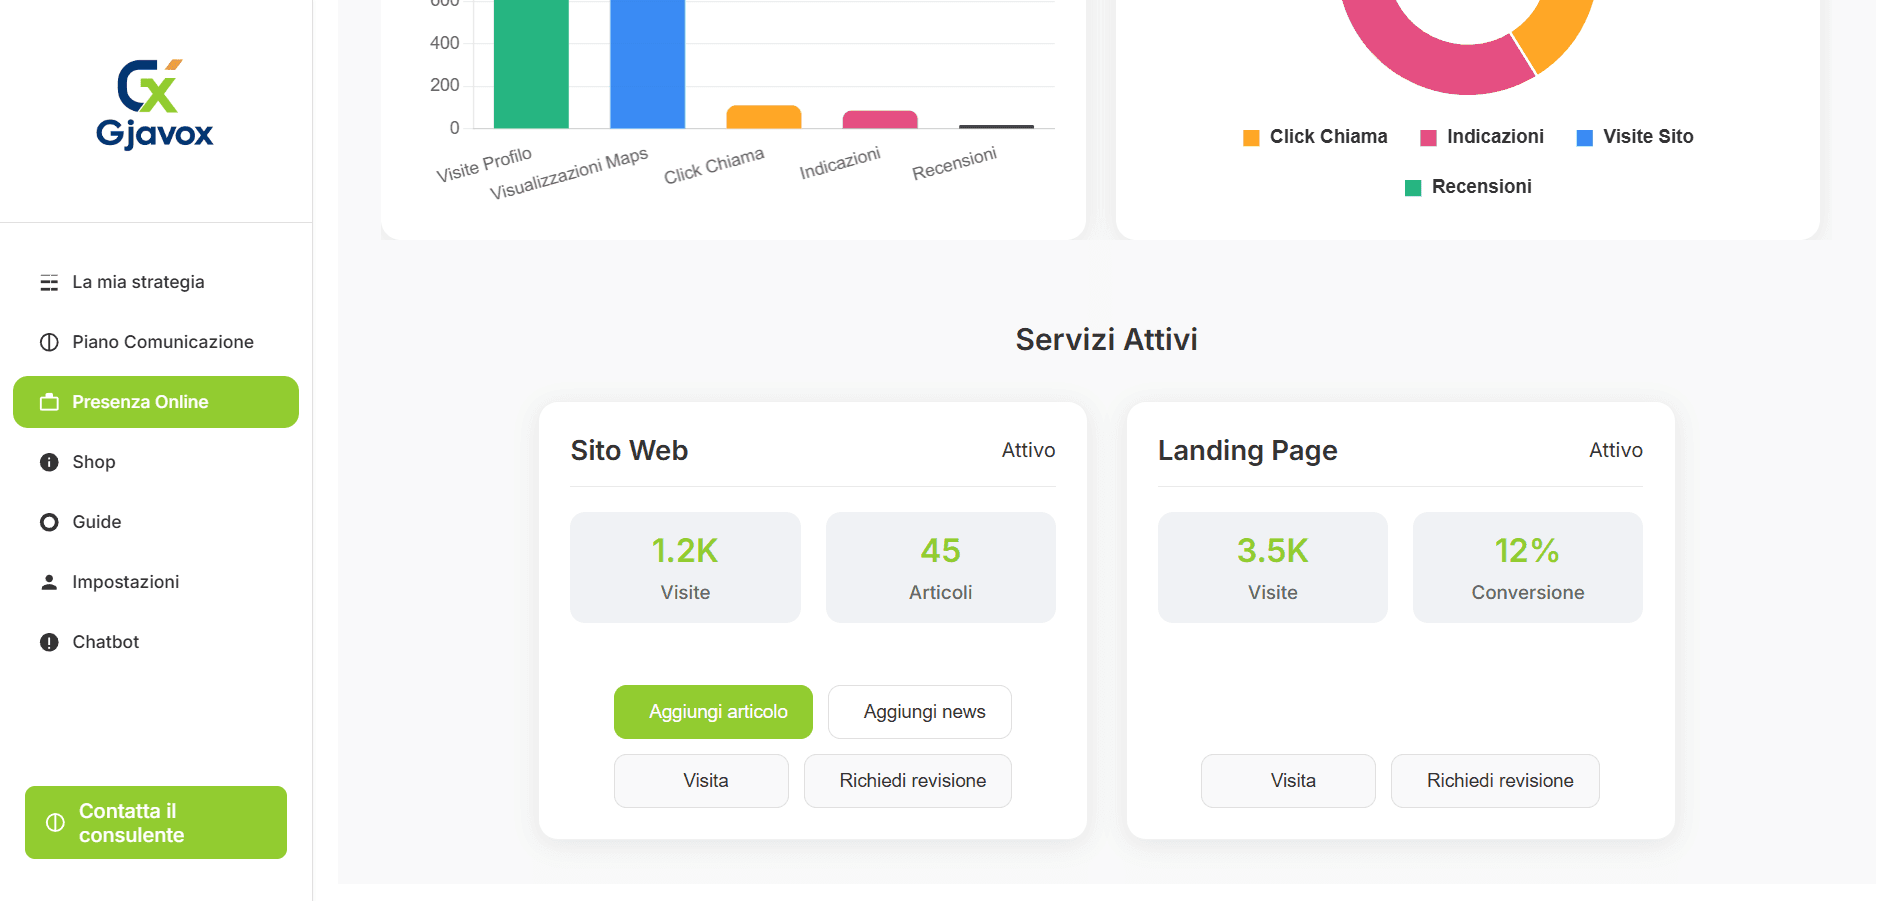Screen dimensions: 1894x901
Task: Toggle the Recensioni legend entry
Action: click(x=1467, y=186)
